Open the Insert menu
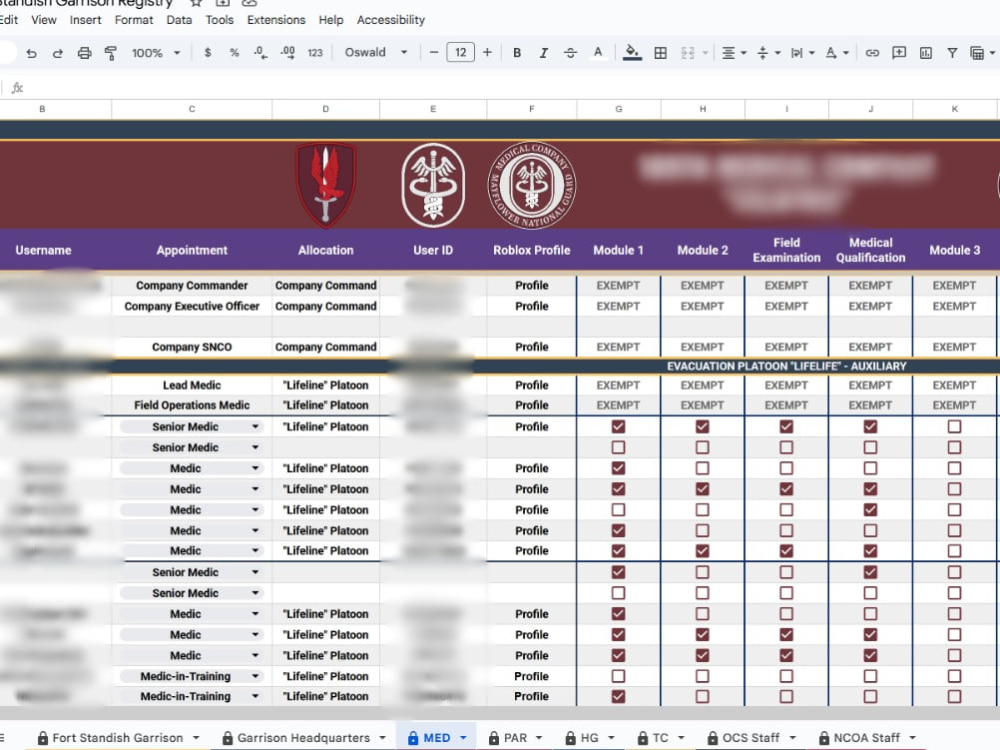This screenshot has width=1000, height=750. coord(85,20)
